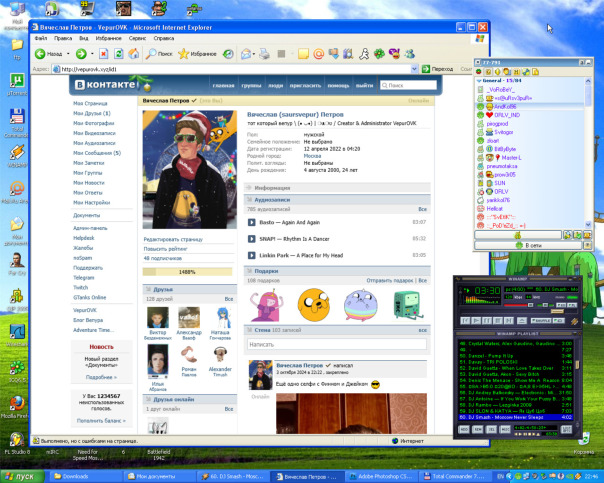
Task: Open the Вид menu
Action: coord(84,38)
